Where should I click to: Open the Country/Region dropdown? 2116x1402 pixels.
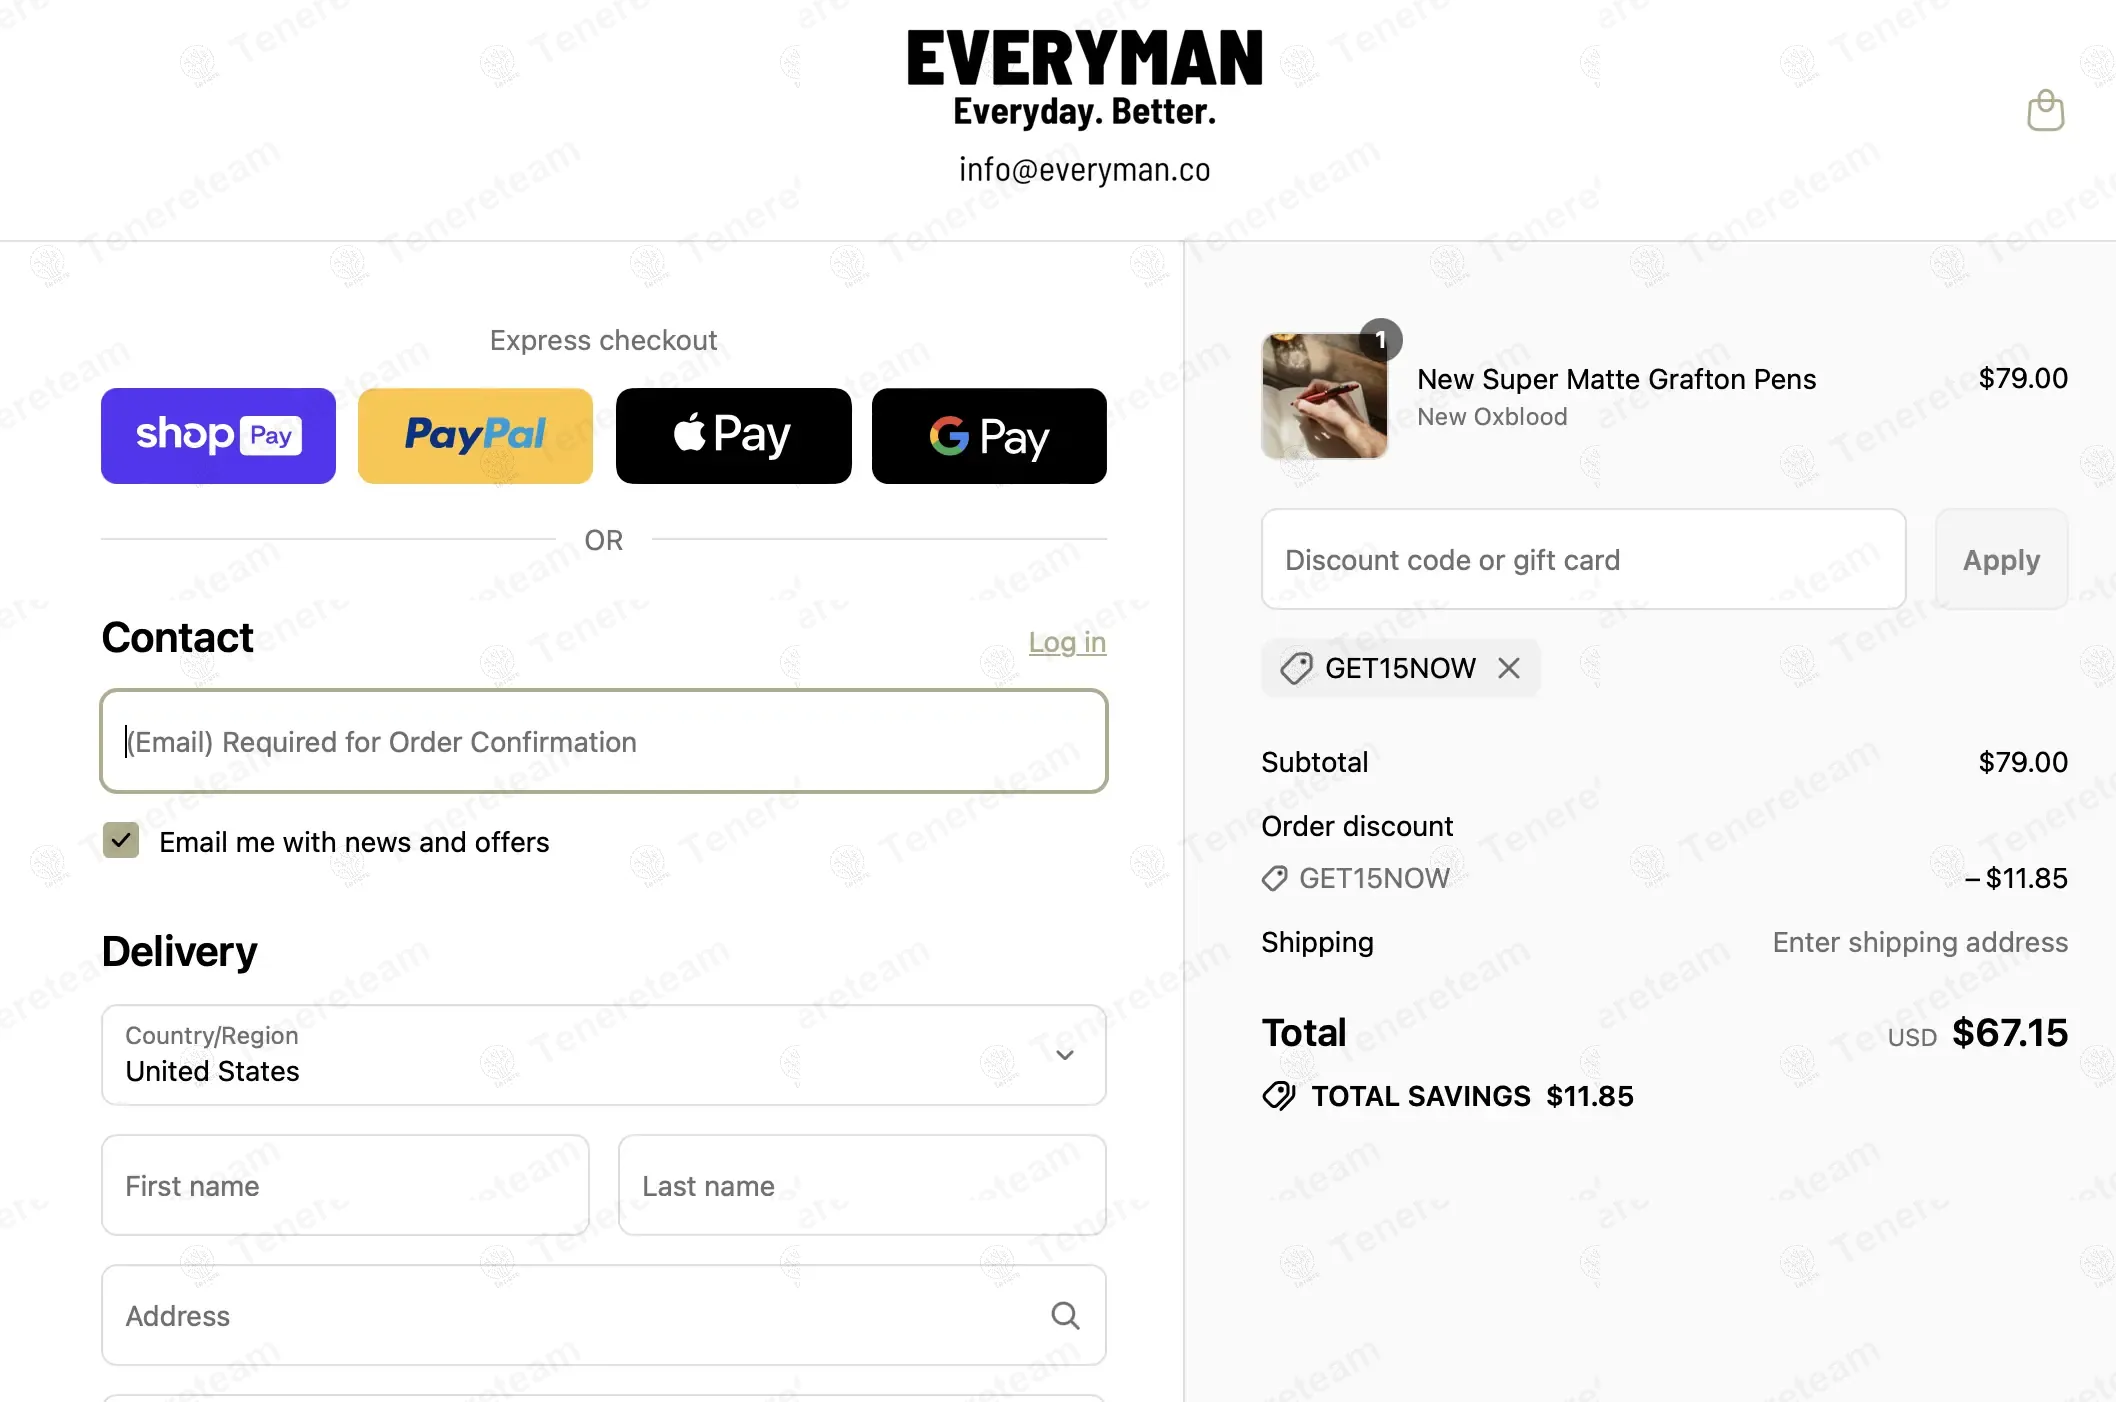pyautogui.click(x=604, y=1055)
